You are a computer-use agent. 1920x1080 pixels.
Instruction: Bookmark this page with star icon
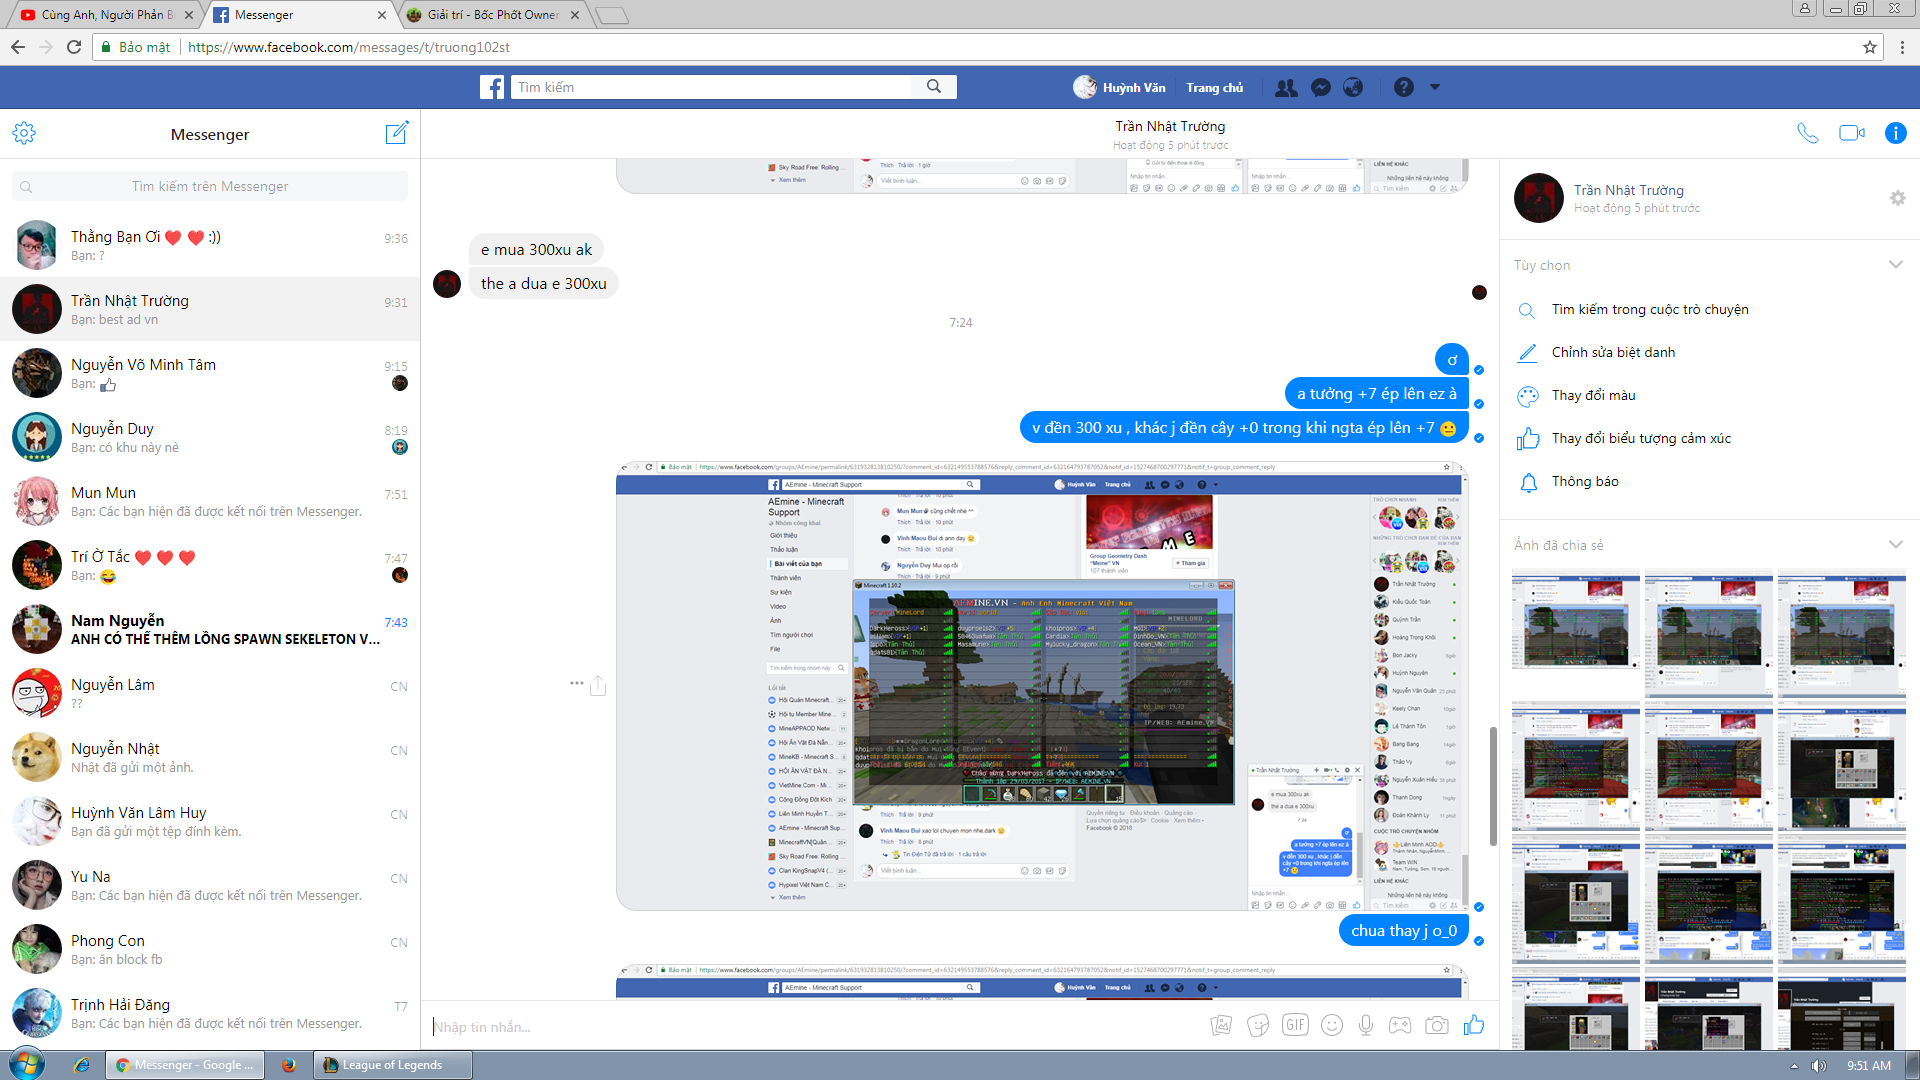[1869, 47]
